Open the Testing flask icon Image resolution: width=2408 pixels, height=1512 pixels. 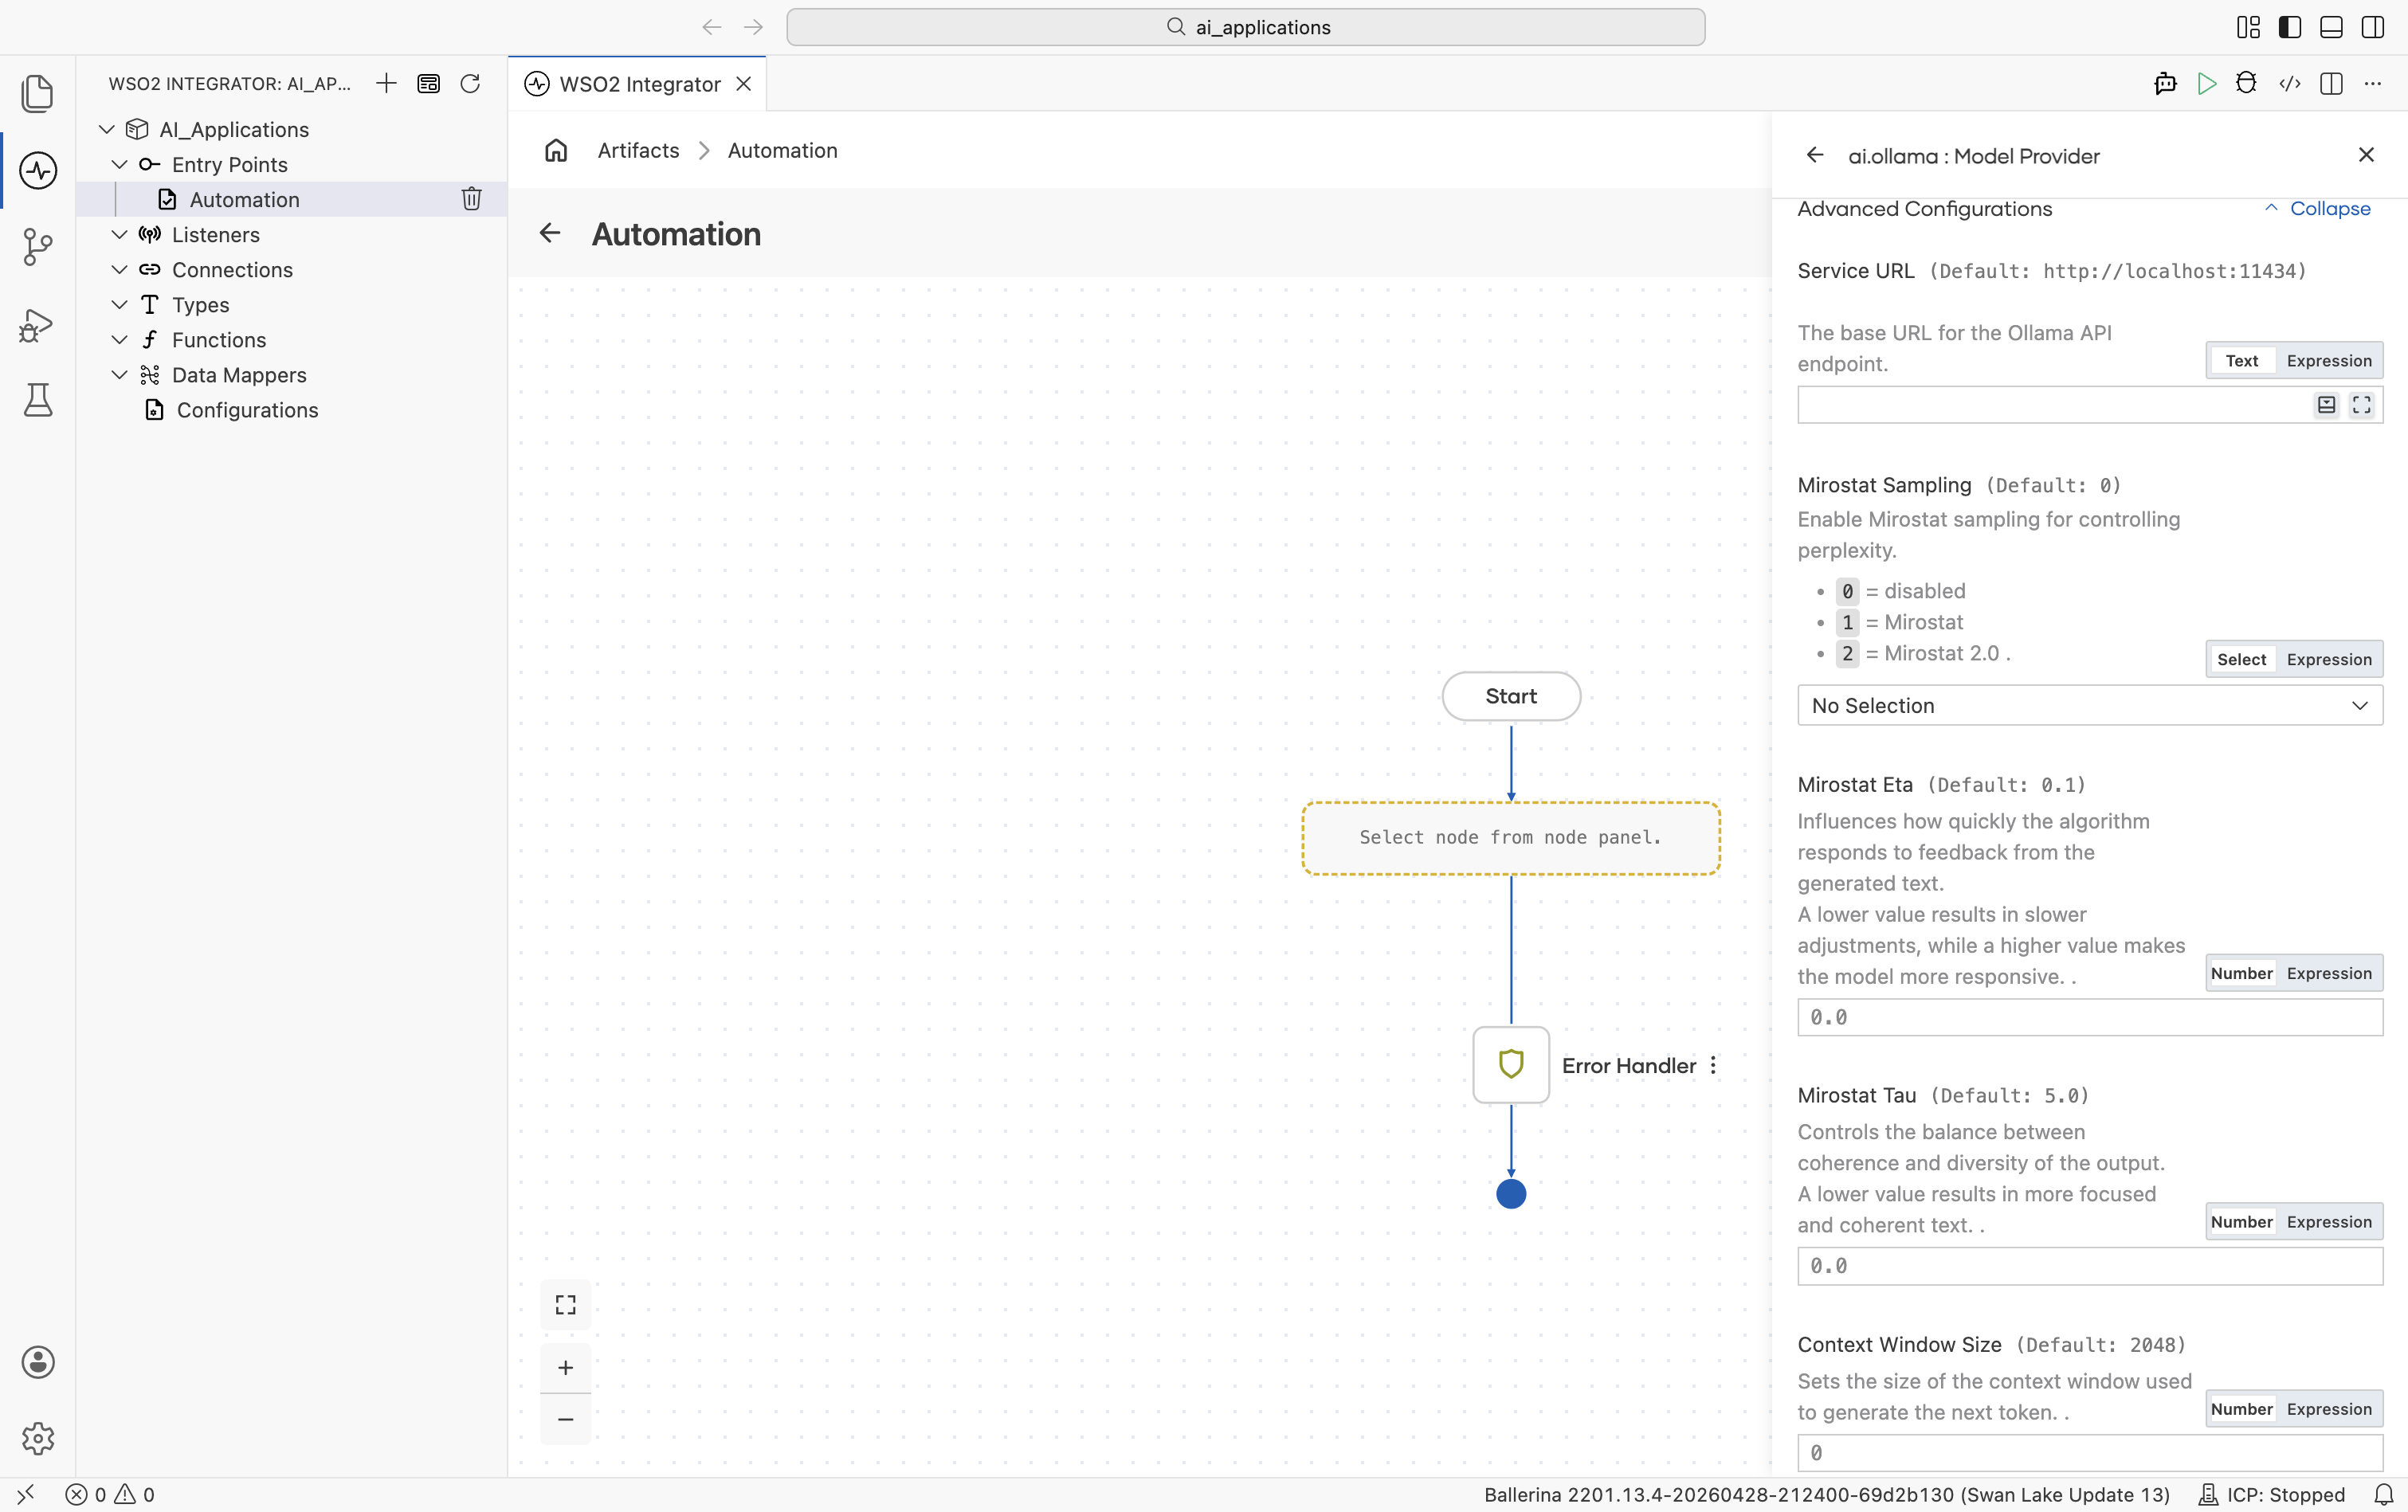38,400
